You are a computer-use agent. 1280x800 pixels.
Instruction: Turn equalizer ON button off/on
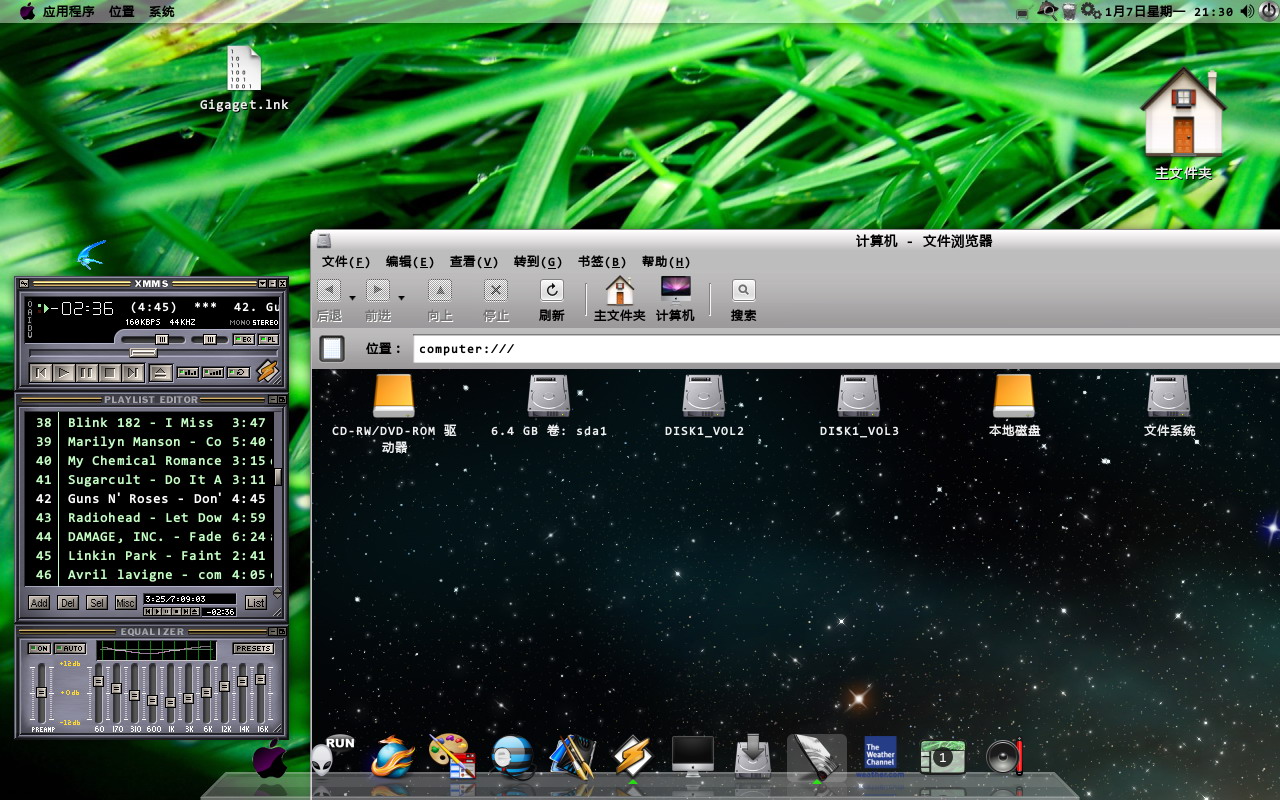coord(39,649)
